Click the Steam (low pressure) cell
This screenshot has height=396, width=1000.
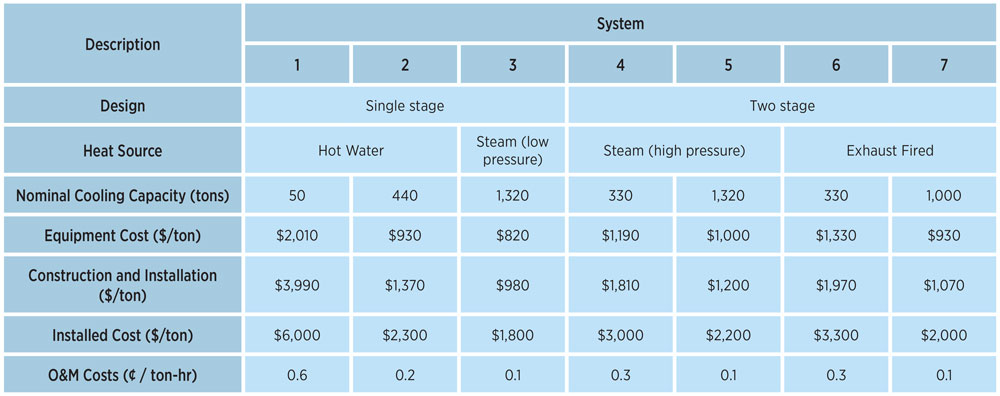click(x=513, y=150)
